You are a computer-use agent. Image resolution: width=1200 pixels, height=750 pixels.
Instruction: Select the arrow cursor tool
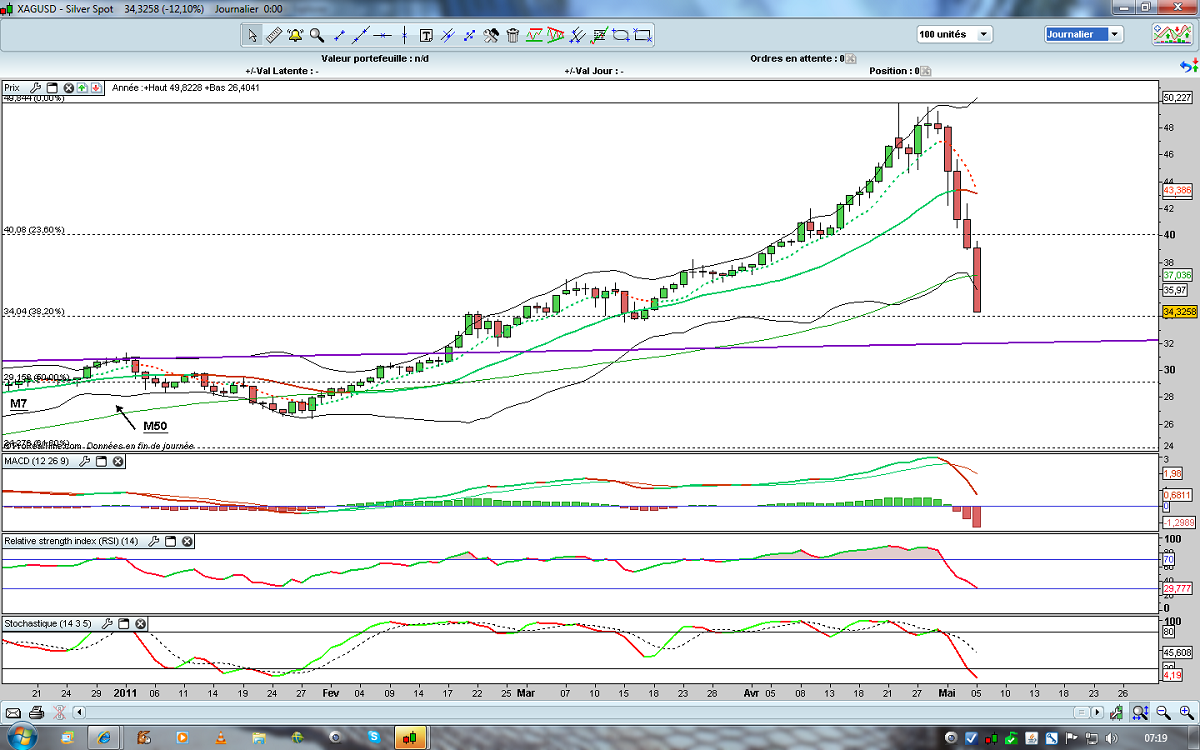click(x=253, y=35)
